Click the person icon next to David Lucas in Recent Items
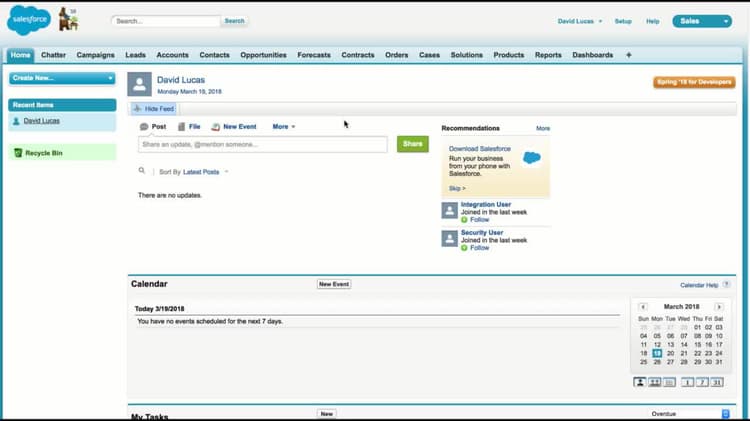The width and height of the screenshot is (750, 421). (x=16, y=121)
